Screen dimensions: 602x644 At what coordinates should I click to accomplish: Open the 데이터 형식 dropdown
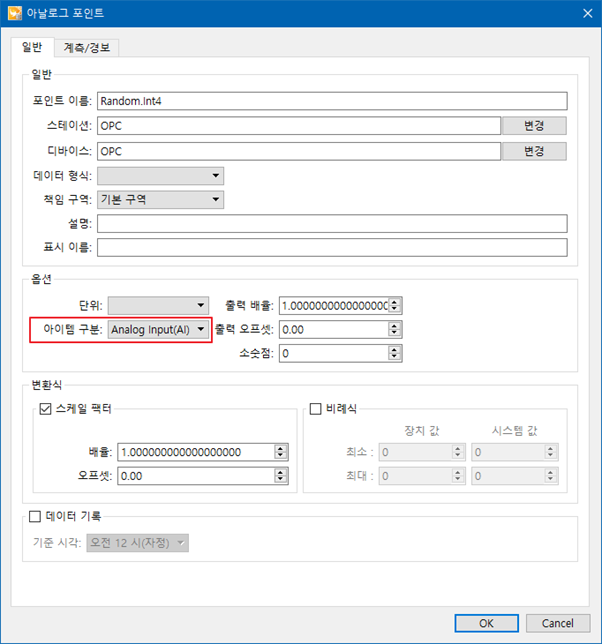pyautogui.click(x=161, y=176)
